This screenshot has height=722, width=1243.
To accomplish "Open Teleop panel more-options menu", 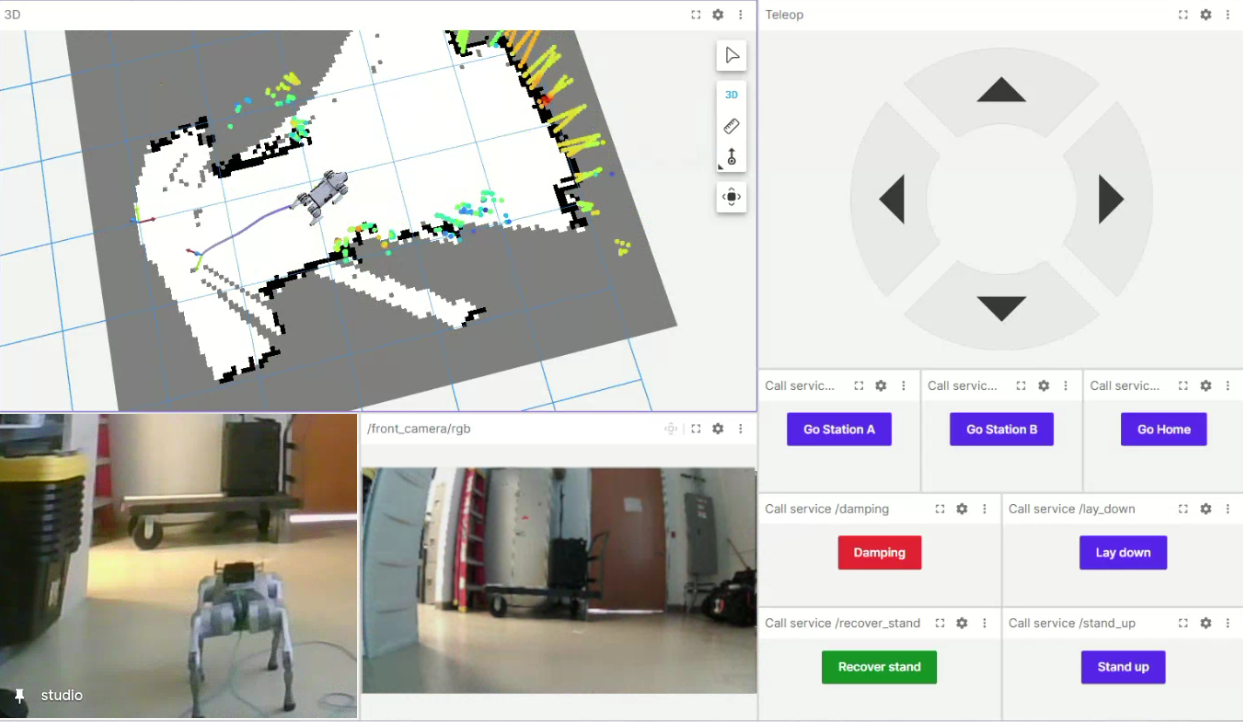I will tap(1228, 15).
